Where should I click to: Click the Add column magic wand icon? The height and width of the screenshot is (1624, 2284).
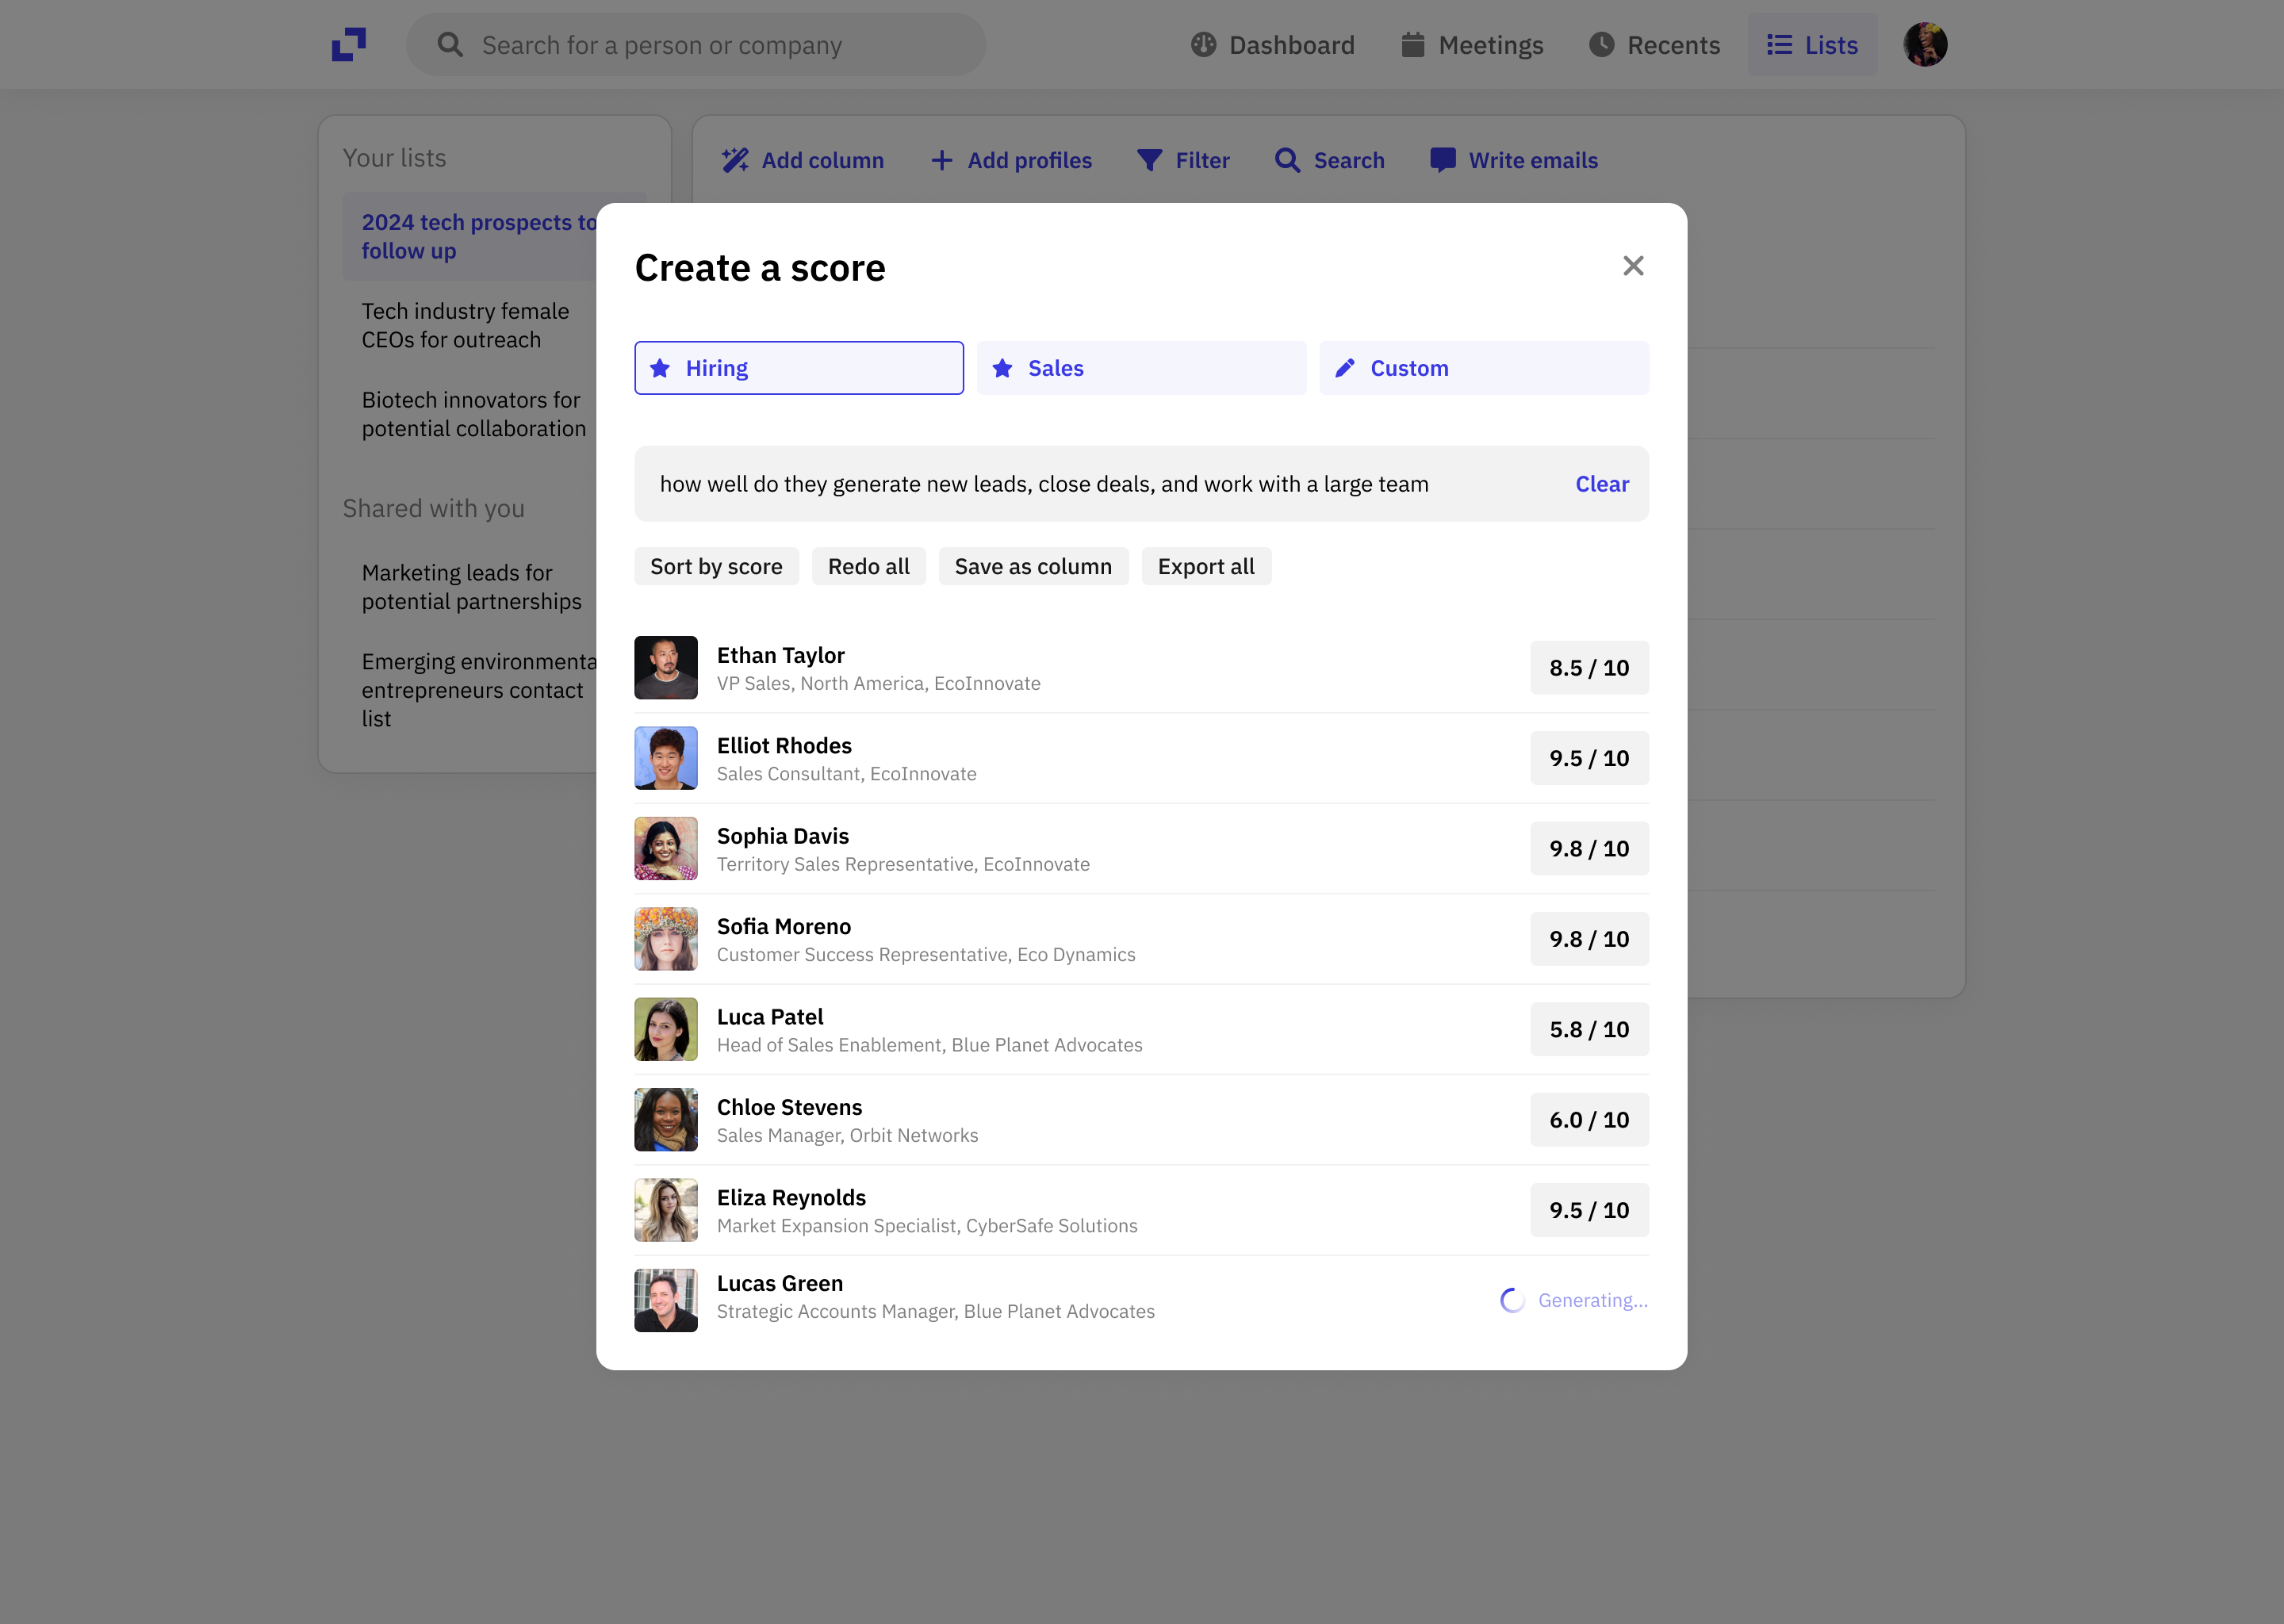pos(736,160)
